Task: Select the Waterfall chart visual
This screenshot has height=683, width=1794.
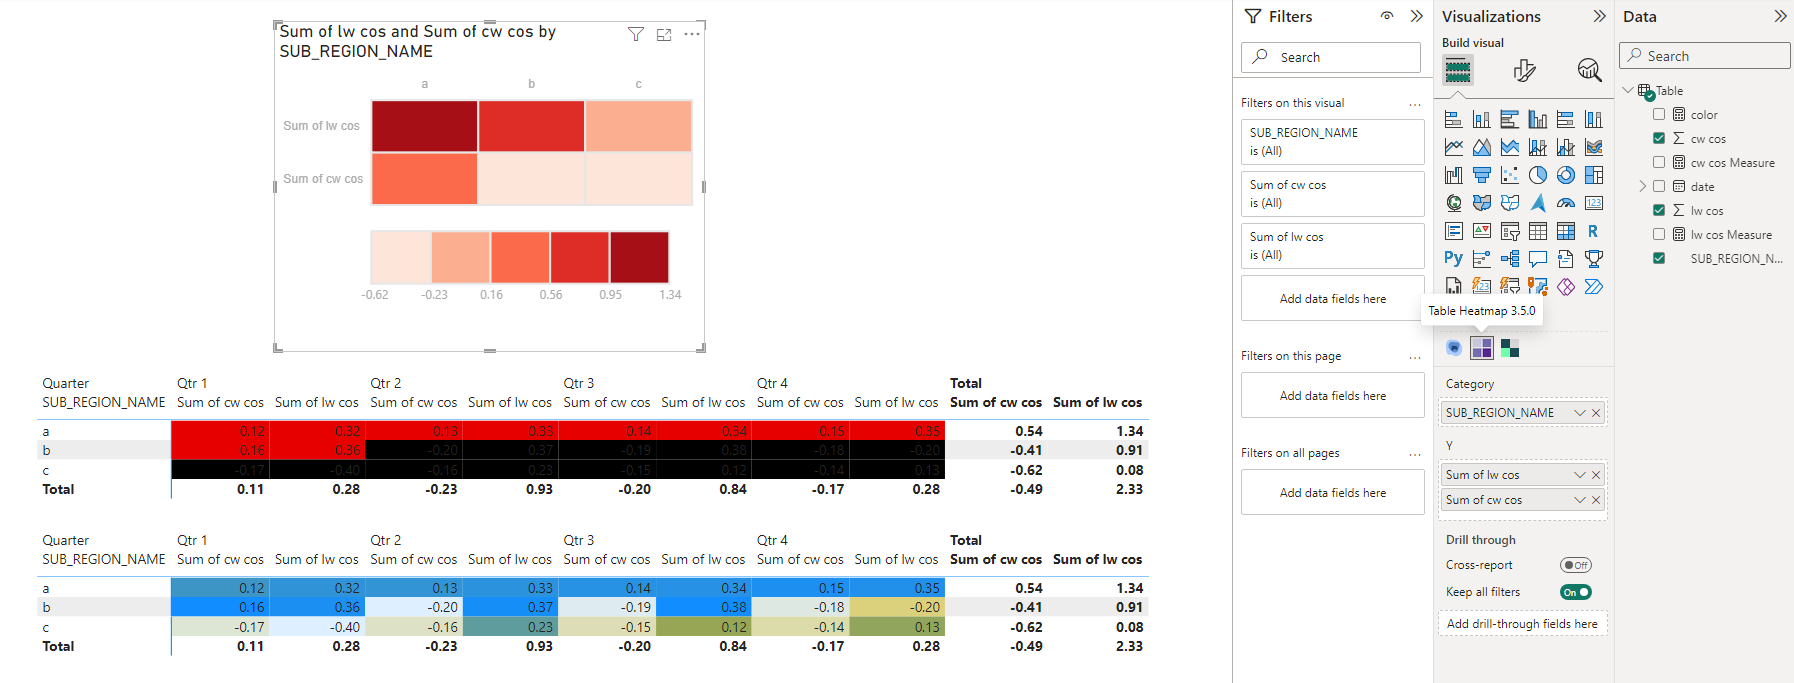Action: pos(1454,176)
